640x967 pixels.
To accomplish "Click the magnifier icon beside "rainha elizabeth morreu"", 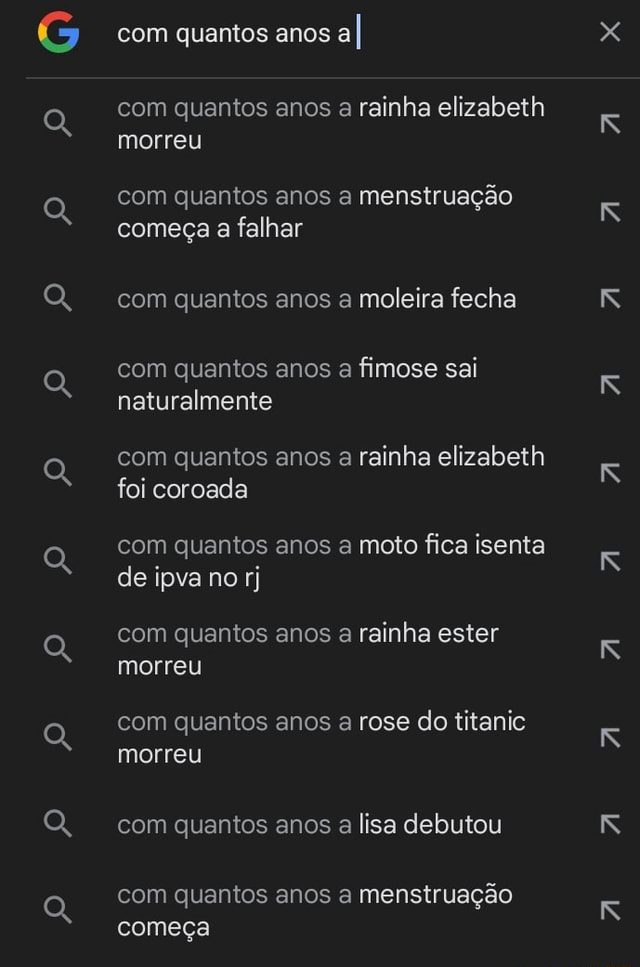I will point(58,123).
